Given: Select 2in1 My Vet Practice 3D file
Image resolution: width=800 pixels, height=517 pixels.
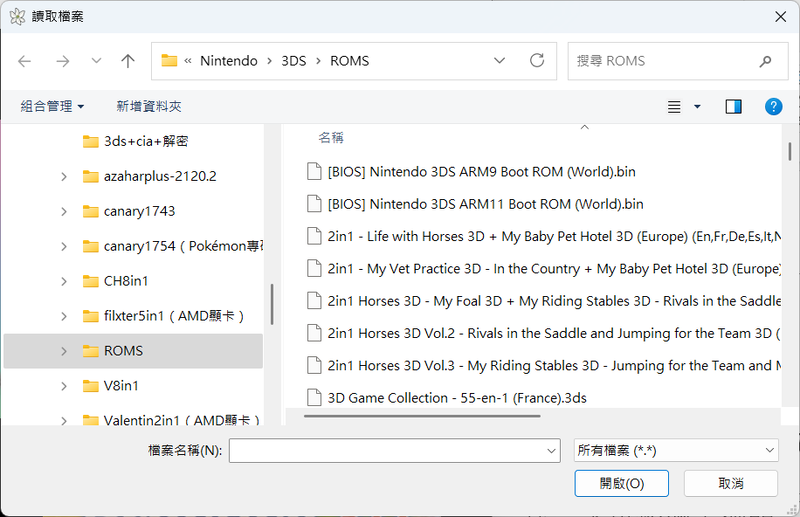Looking at the screenshot, I should (x=554, y=268).
